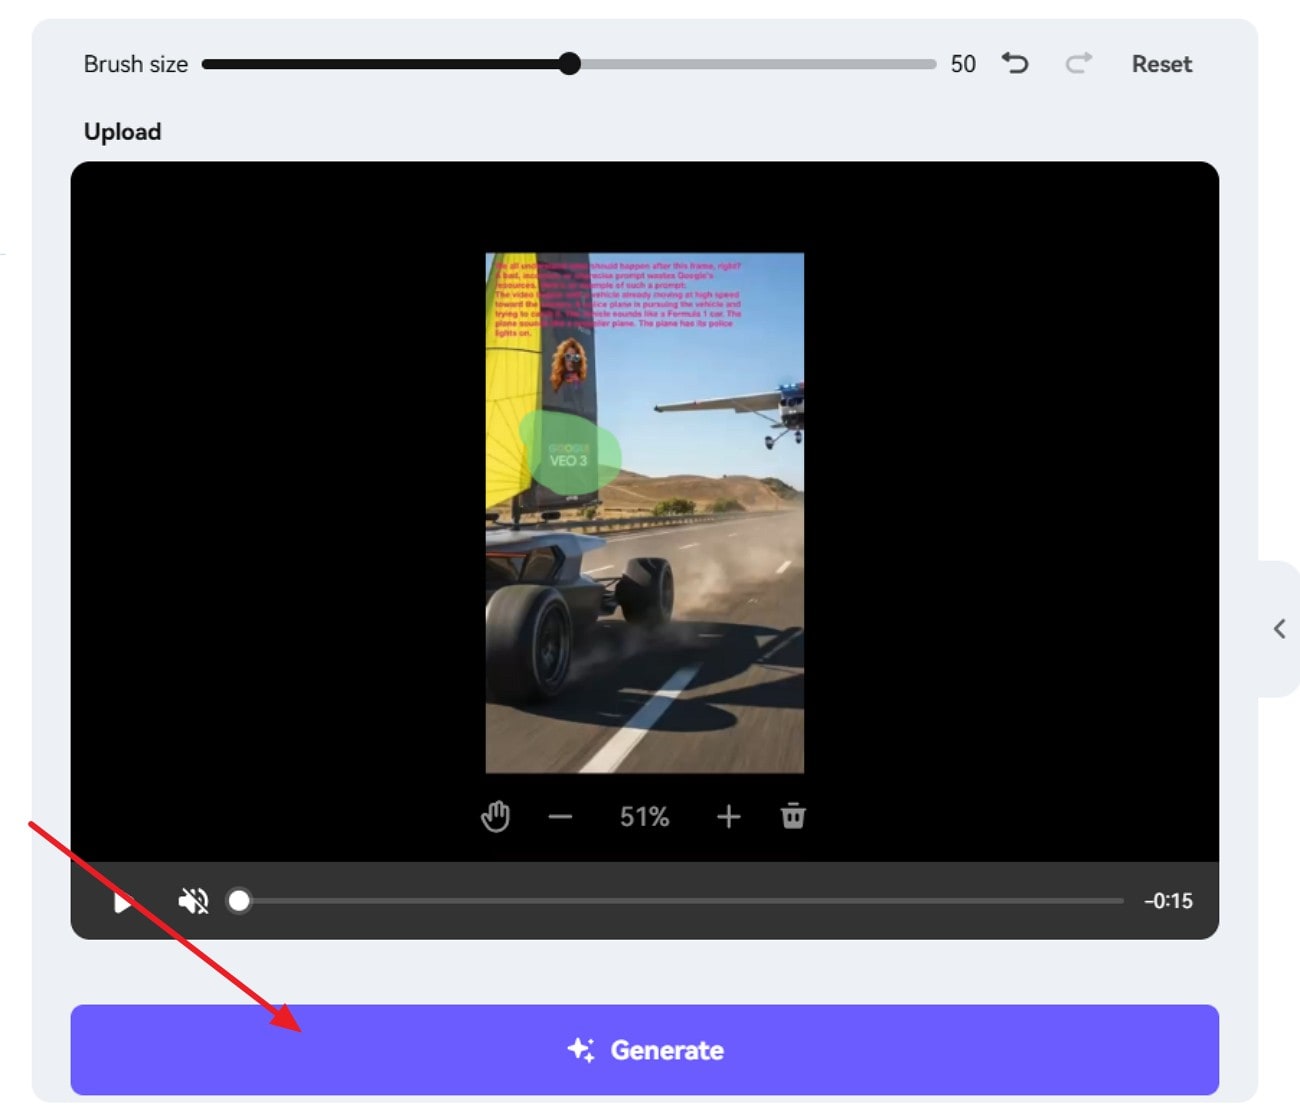Zoom in with the plus icon

(x=728, y=817)
